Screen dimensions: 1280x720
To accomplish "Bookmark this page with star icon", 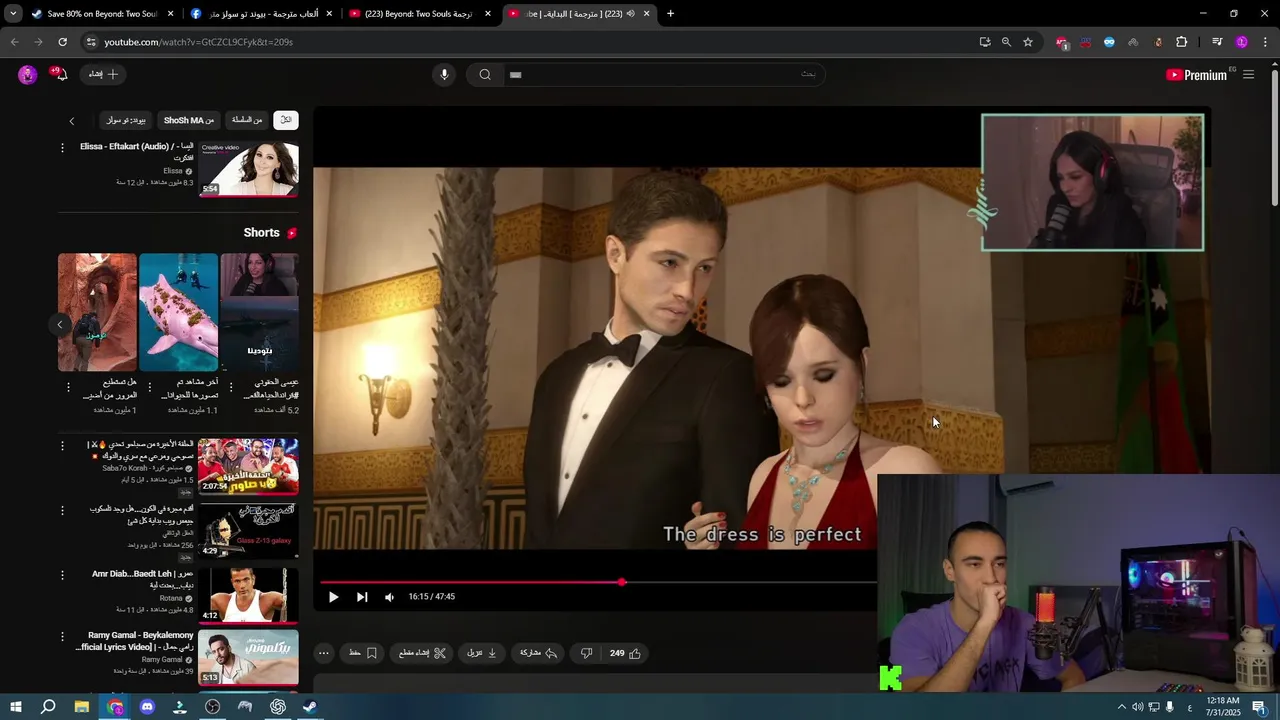I will click(x=1028, y=42).
